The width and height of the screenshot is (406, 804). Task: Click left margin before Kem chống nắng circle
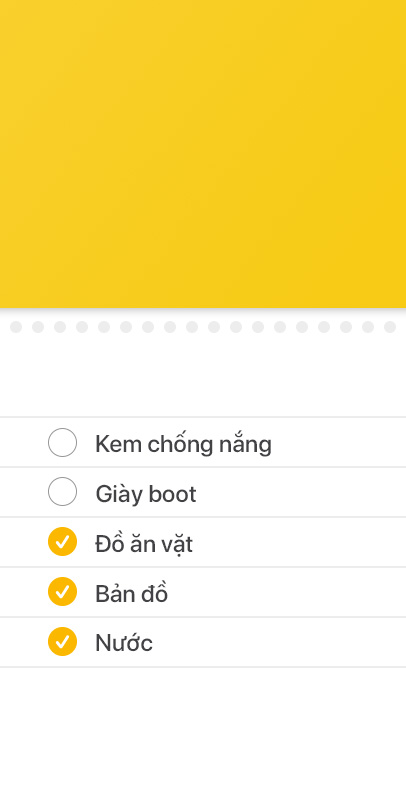coord(24,443)
